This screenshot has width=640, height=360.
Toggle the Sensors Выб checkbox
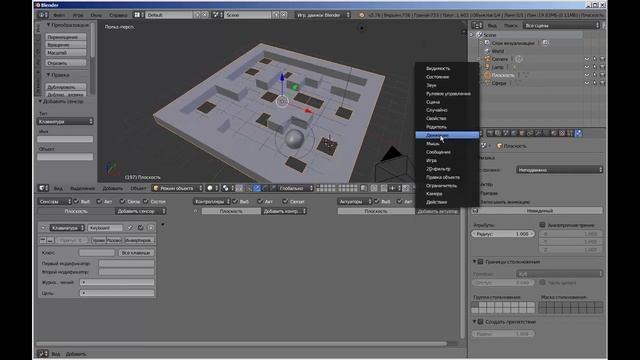point(76,201)
